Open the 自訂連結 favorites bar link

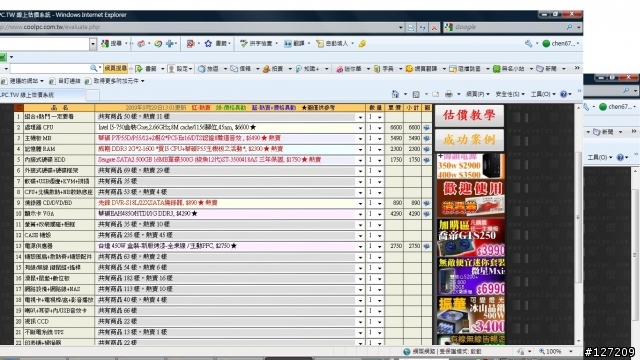[65, 81]
